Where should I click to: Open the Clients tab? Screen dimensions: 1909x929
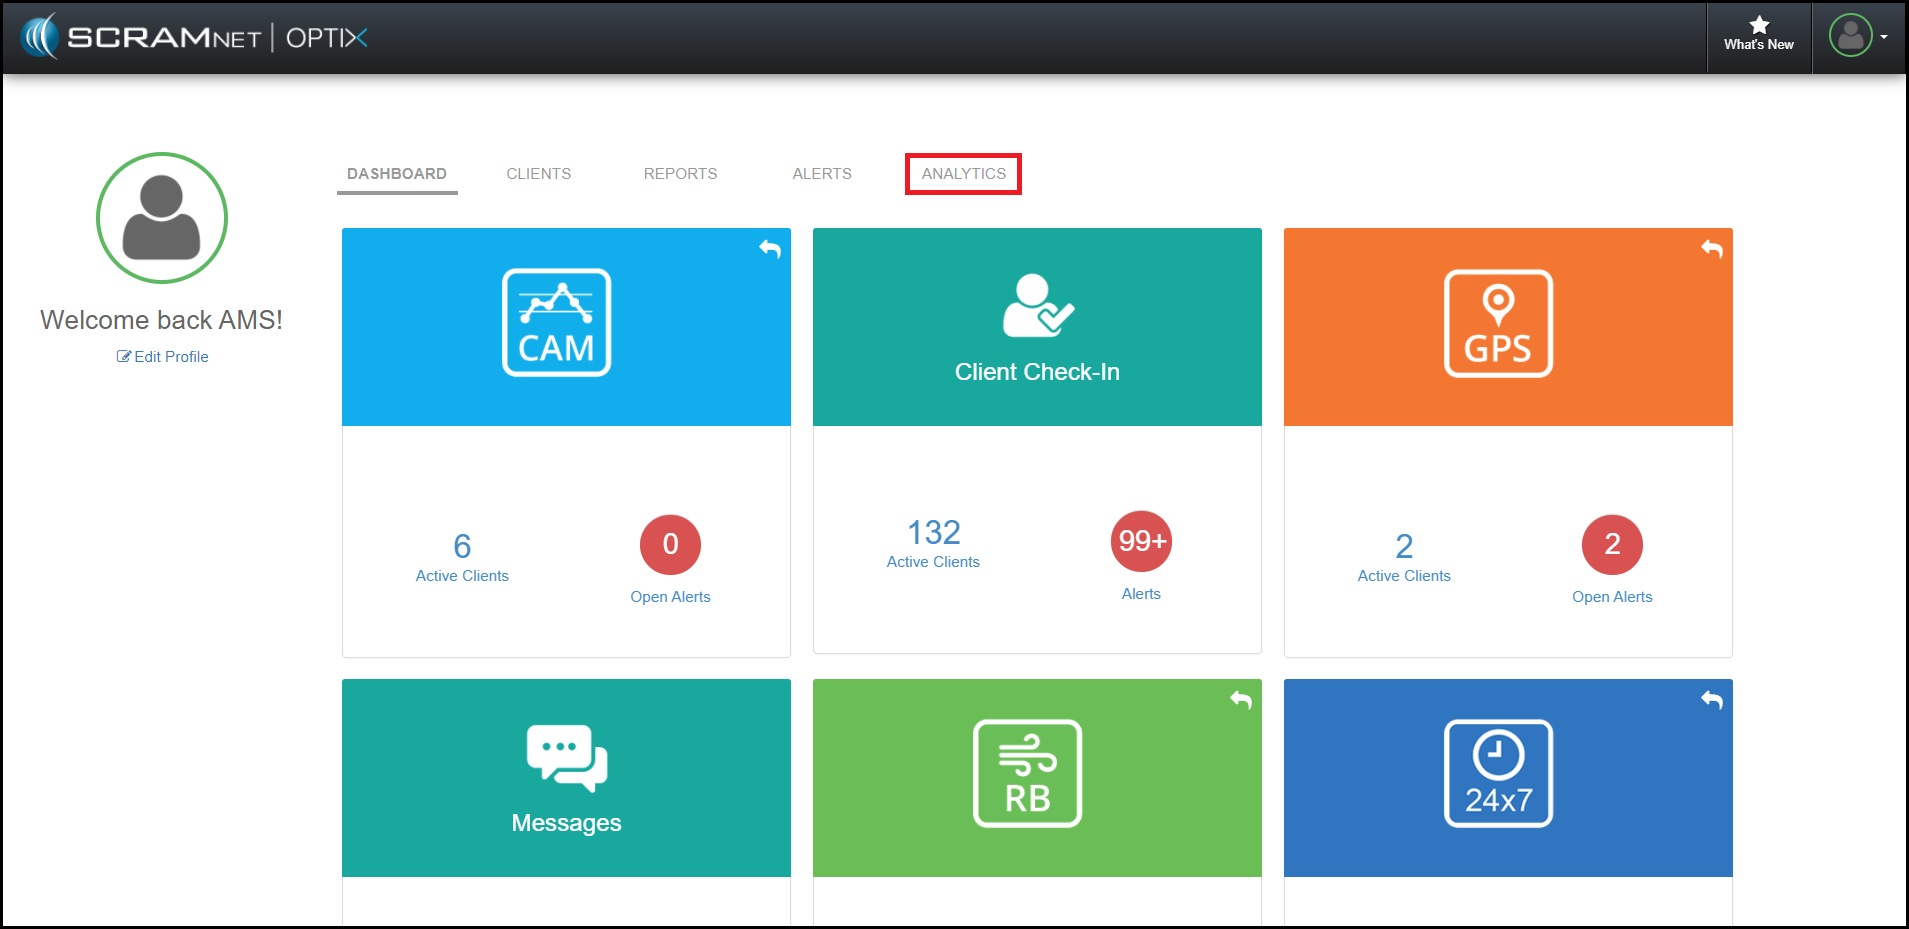point(538,174)
